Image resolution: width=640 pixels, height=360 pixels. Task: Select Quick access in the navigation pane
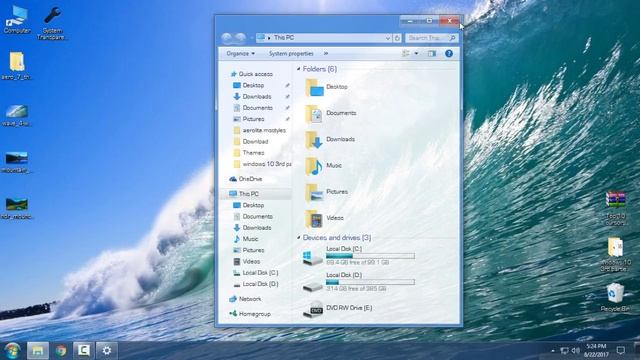click(x=251, y=74)
